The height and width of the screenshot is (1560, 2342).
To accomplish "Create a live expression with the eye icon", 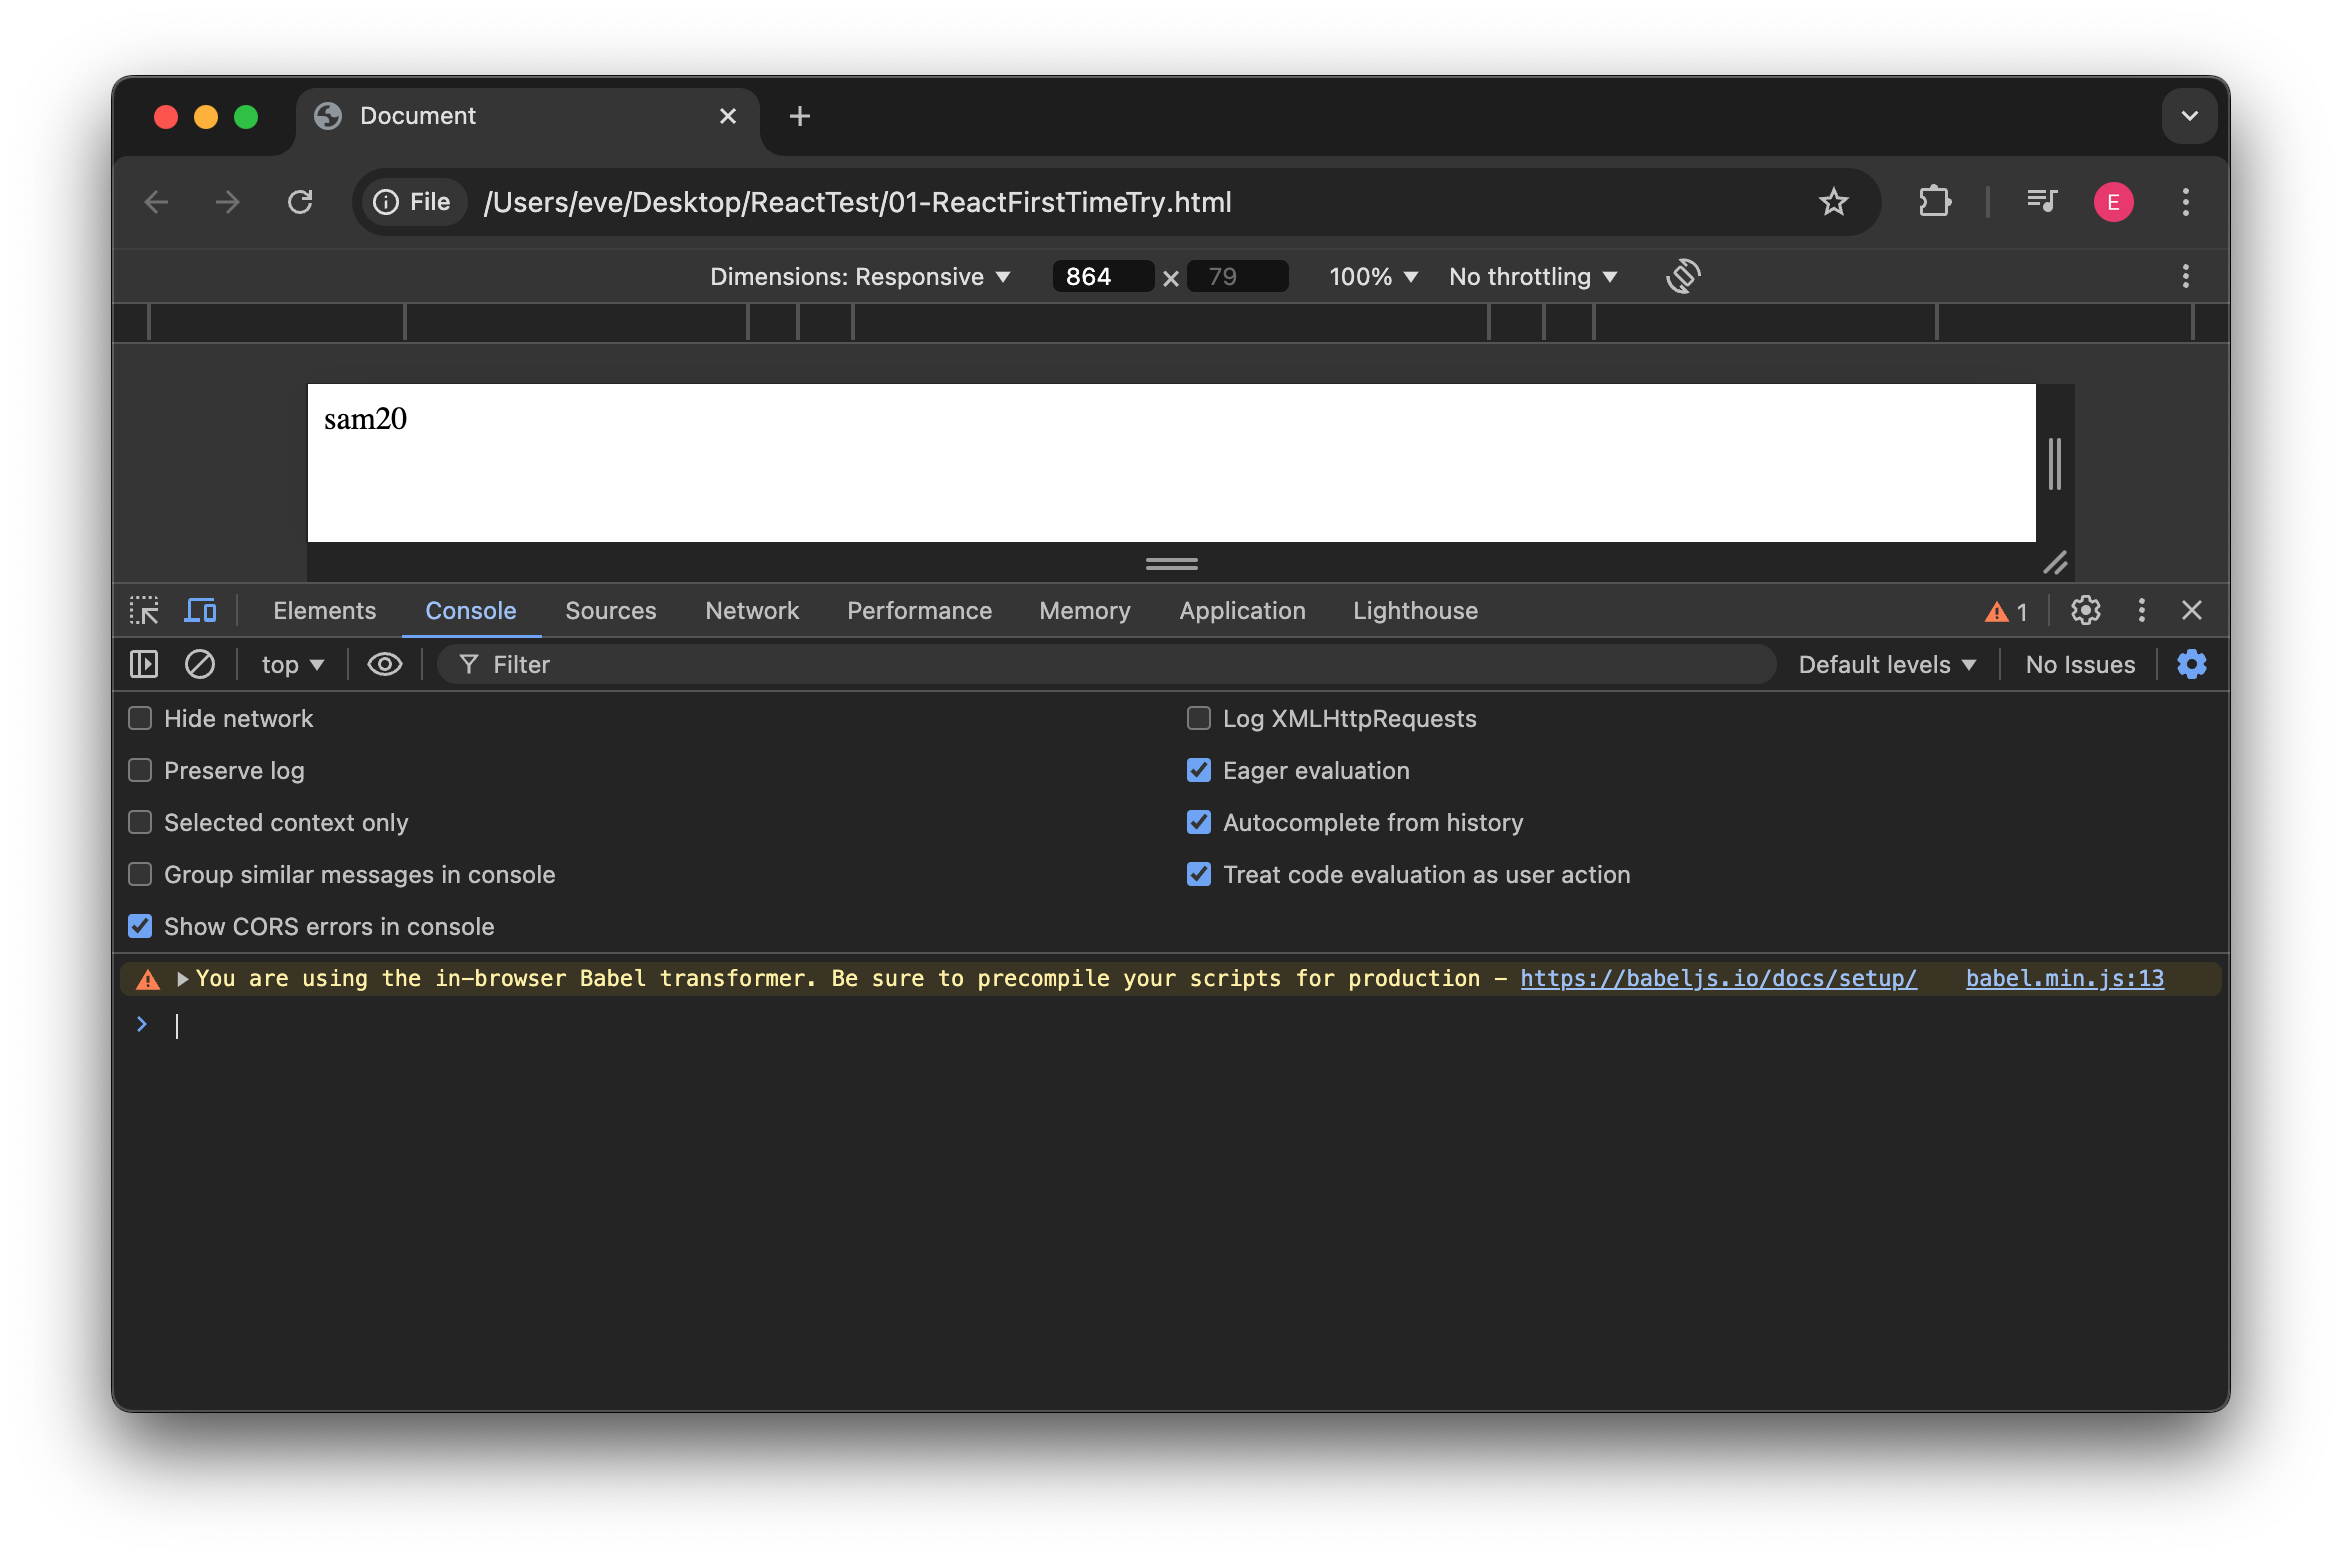I will 384,663.
